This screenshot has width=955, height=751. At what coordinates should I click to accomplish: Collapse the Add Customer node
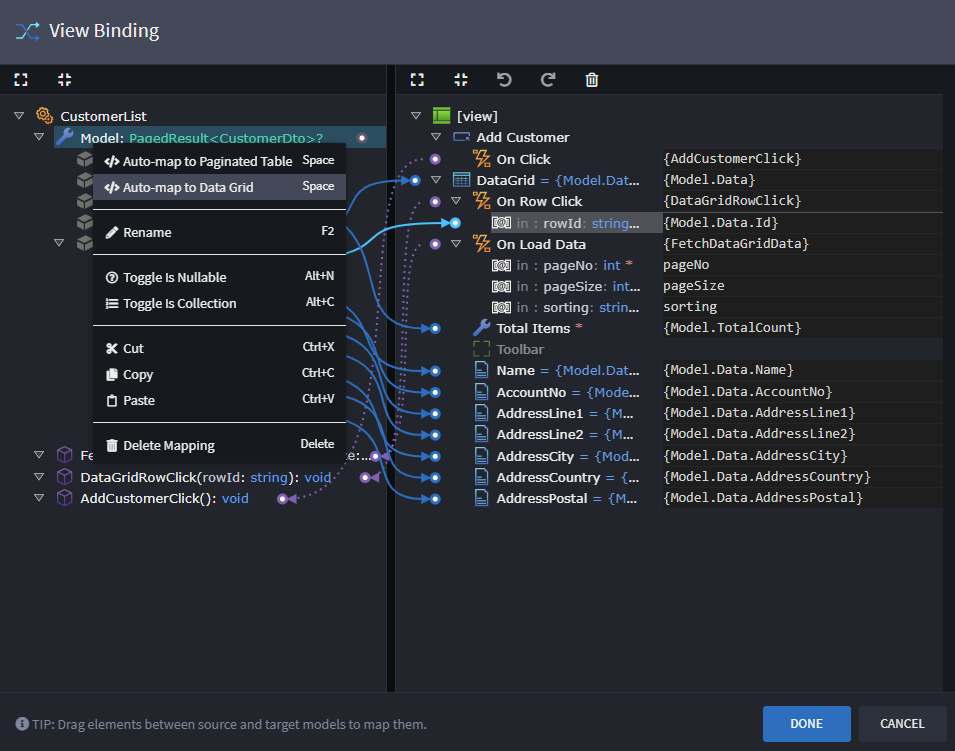tap(436, 137)
